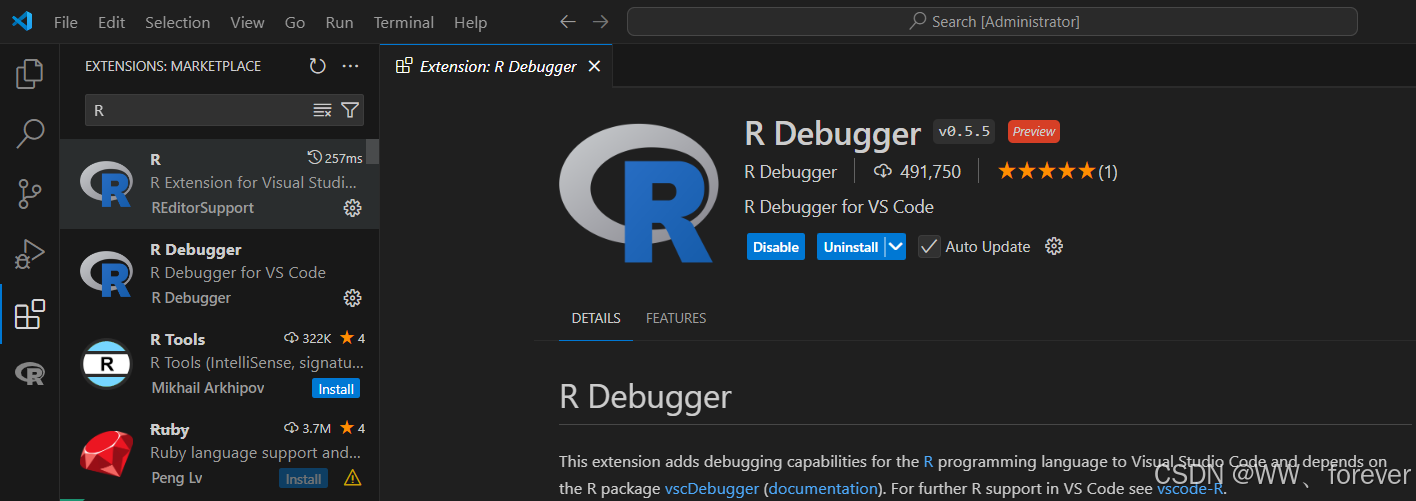
Task: Filter extensions with funnel icon
Action: [x=350, y=110]
